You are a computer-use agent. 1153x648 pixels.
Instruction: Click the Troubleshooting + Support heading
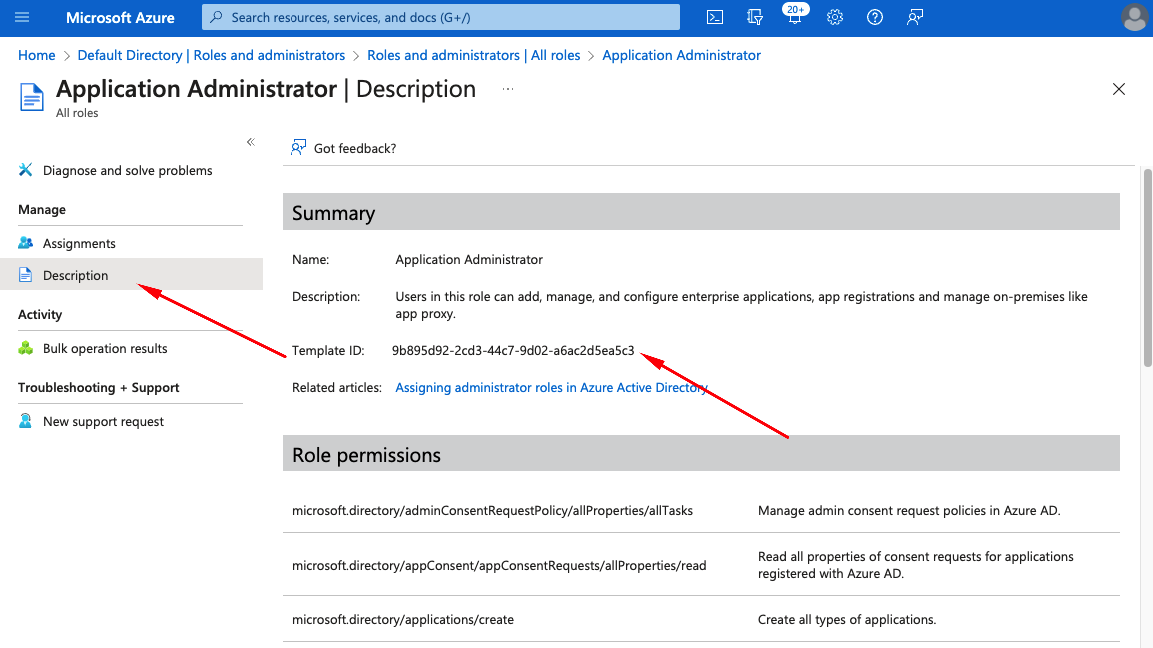99,388
